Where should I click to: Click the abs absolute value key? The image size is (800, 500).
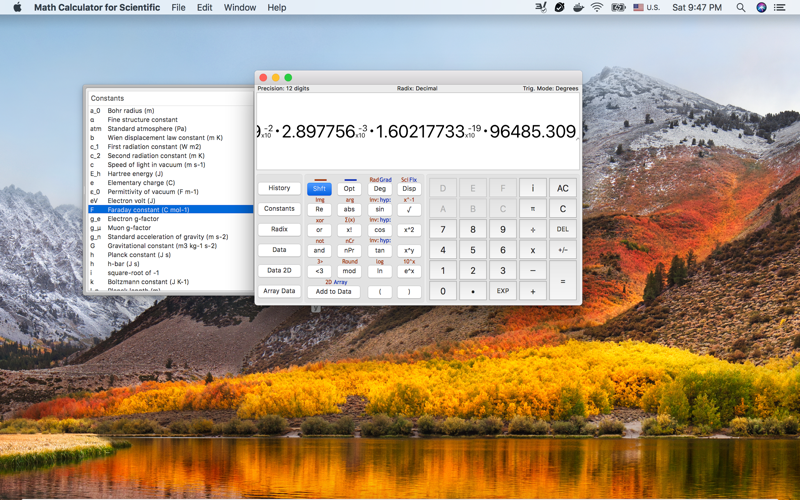pos(349,209)
